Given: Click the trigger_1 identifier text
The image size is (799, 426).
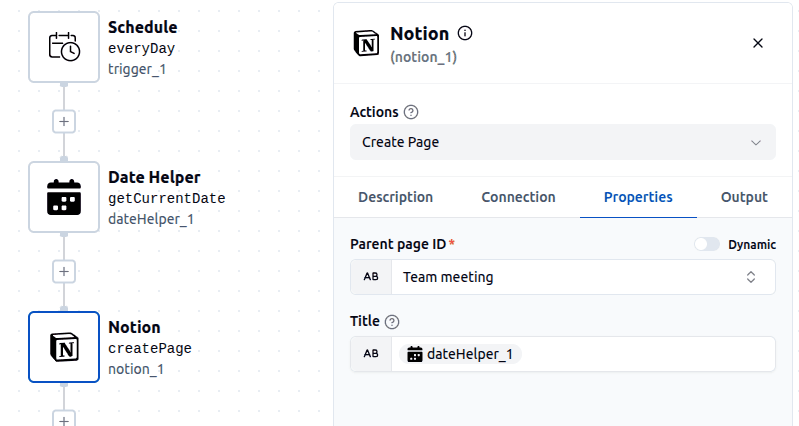Looking at the screenshot, I should pyautogui.click(x=137, y=69).
